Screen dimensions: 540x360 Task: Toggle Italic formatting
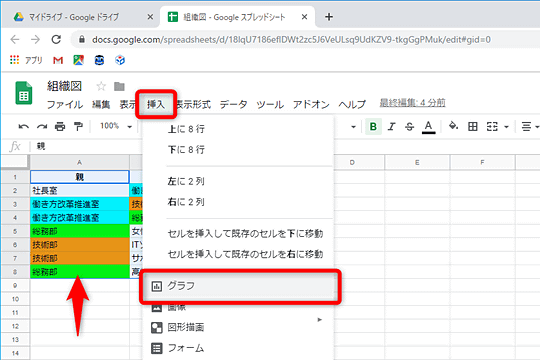(x=391, y=127)
